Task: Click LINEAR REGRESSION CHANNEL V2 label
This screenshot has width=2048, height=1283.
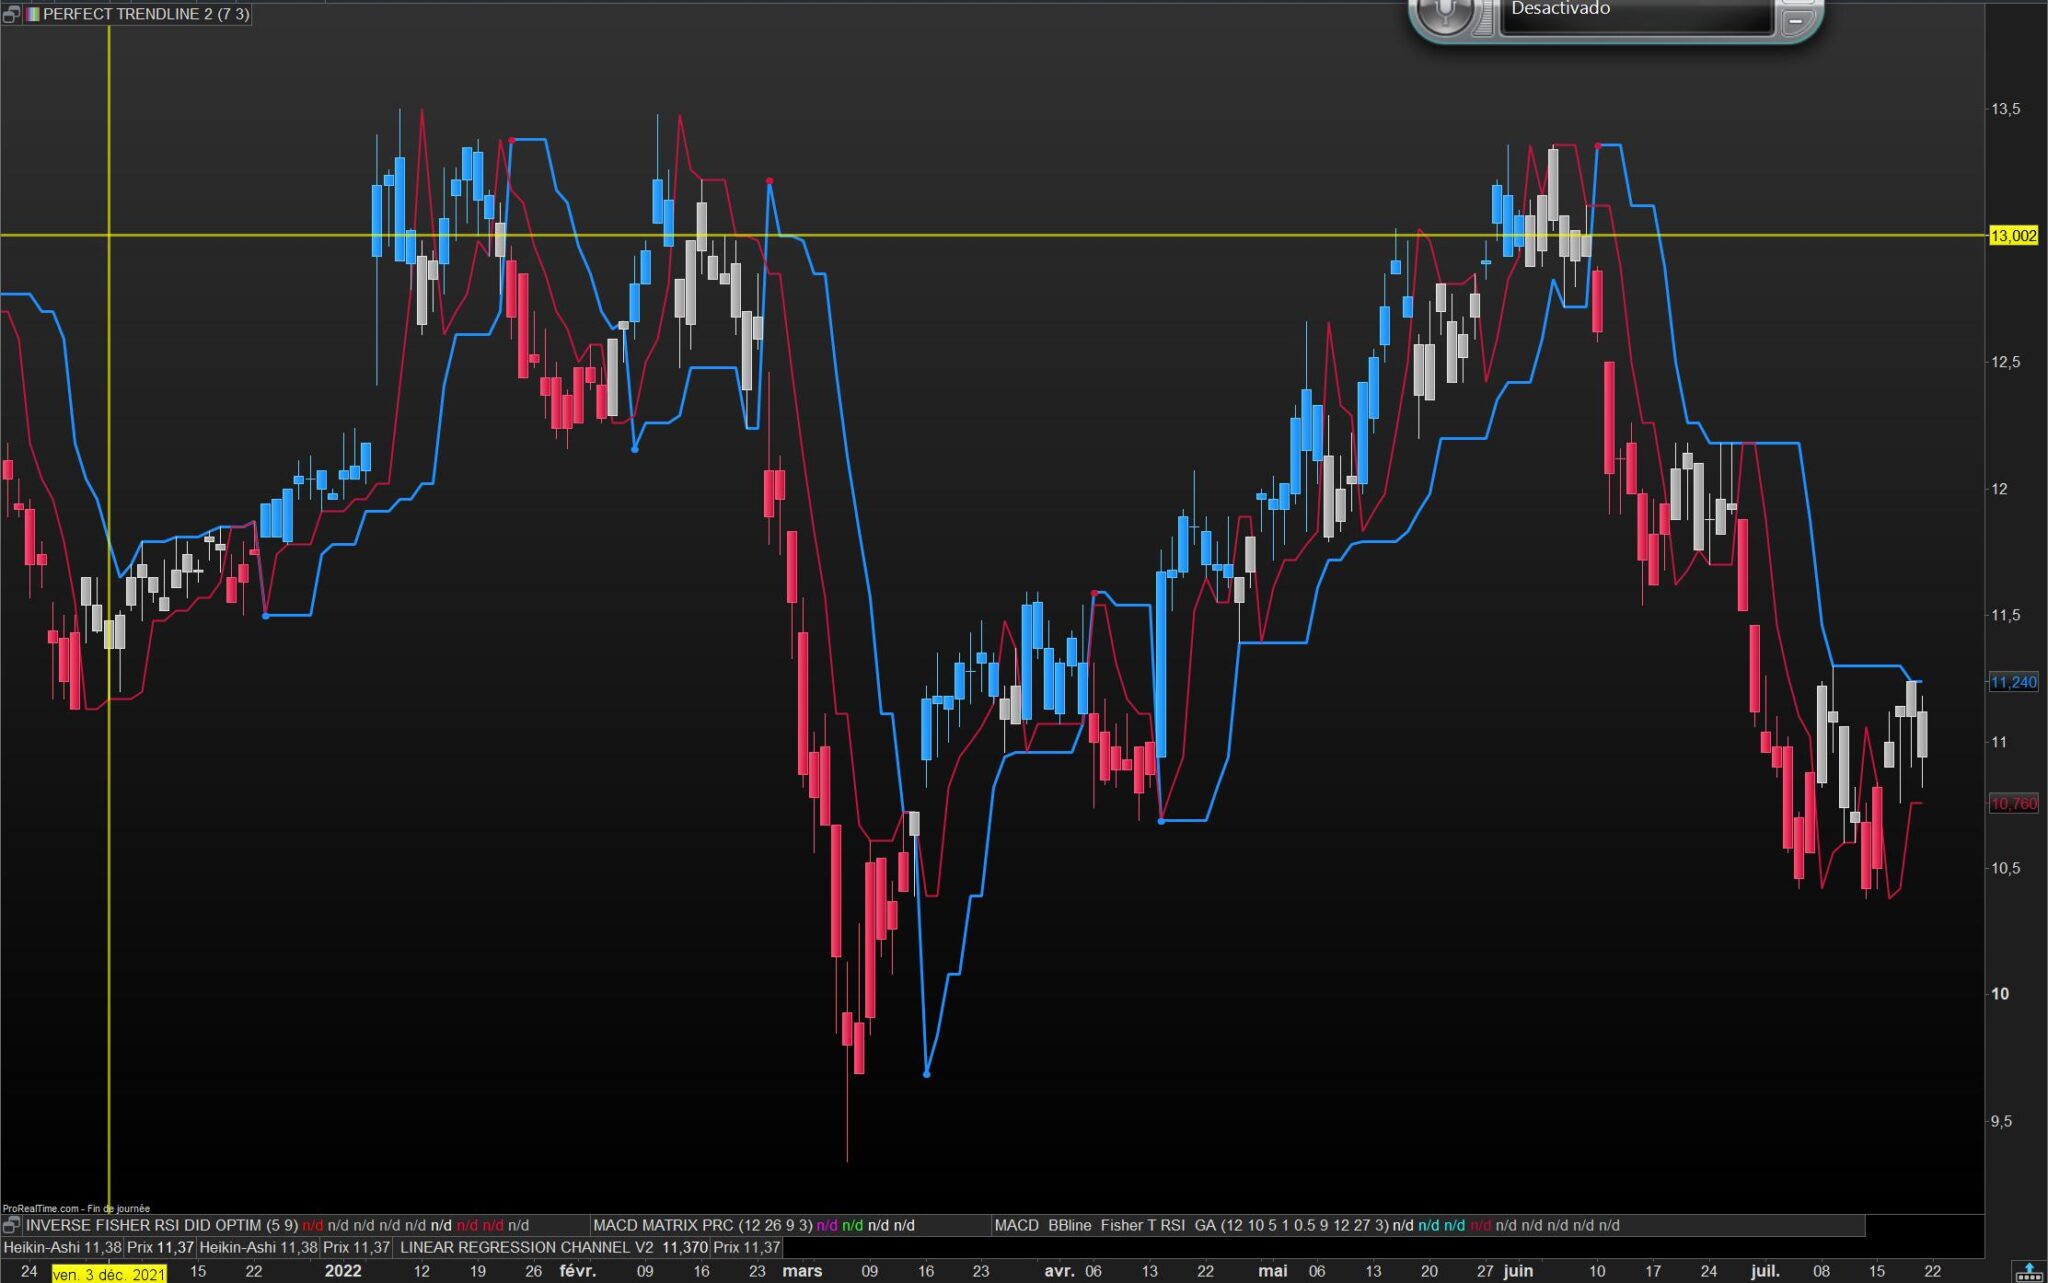Action: click(x=526, y=1248)
